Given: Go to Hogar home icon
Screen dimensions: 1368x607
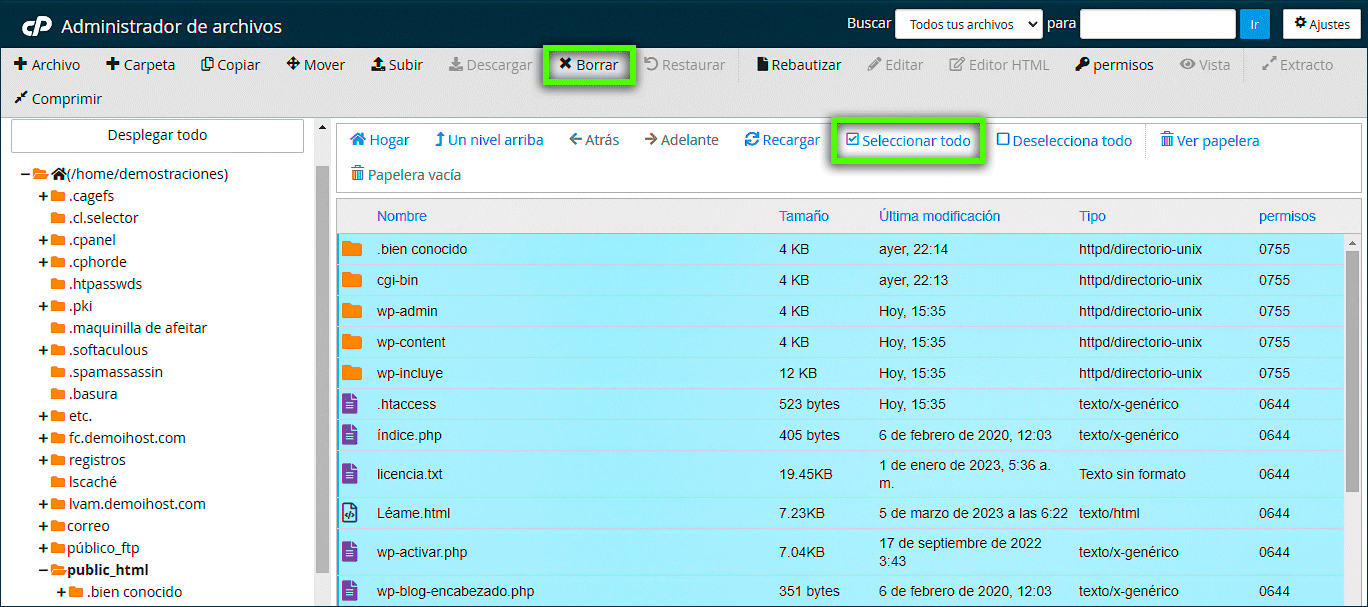Looking at the screenshot, I should 357,140.
